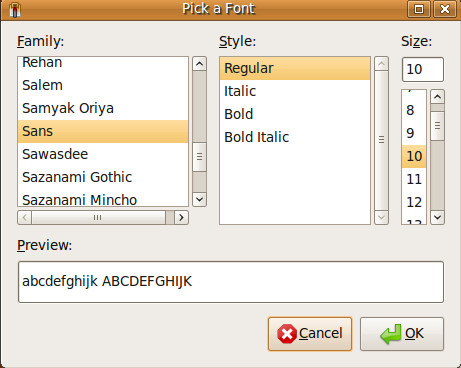The image size is (461, 368).
Task: Select the Italic style
Action: click(295, 91)
